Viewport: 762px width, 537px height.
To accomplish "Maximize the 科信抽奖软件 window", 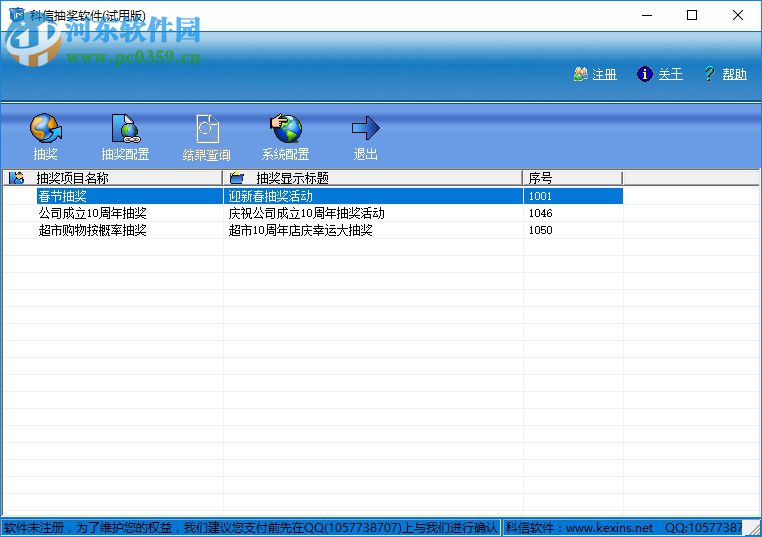I will point(692,16).
